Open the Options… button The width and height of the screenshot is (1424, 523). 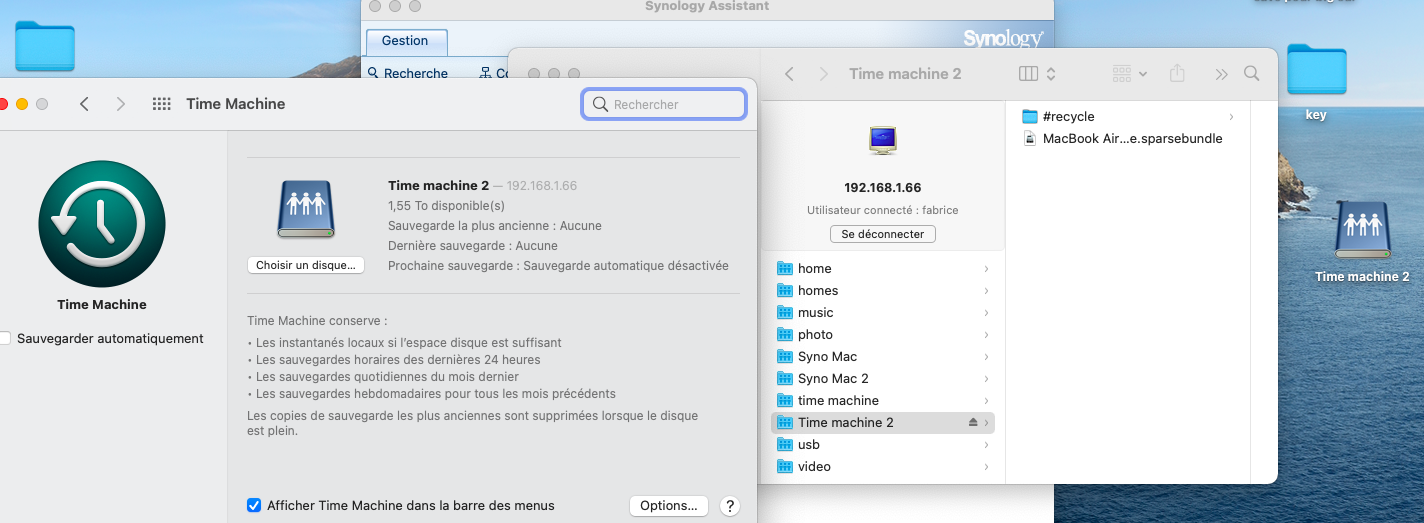pyautogui.click(x=669, y=506)
